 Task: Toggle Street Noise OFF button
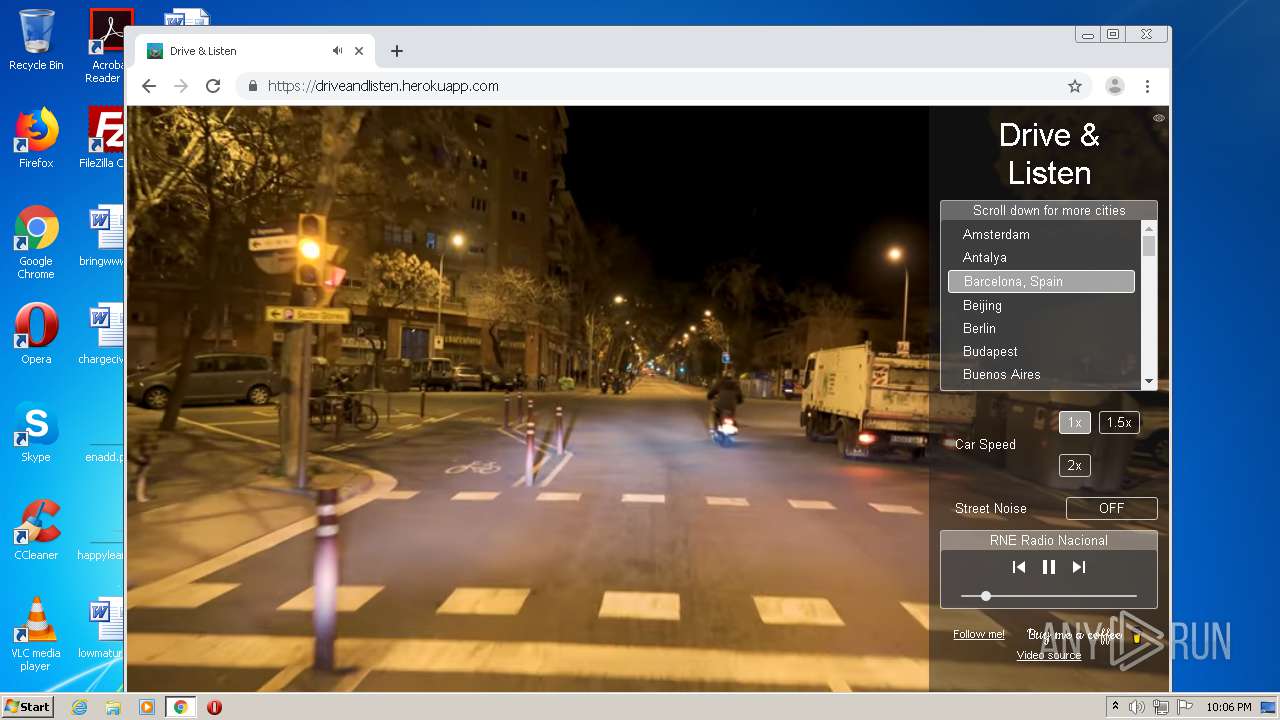[x=1112, y=508]
